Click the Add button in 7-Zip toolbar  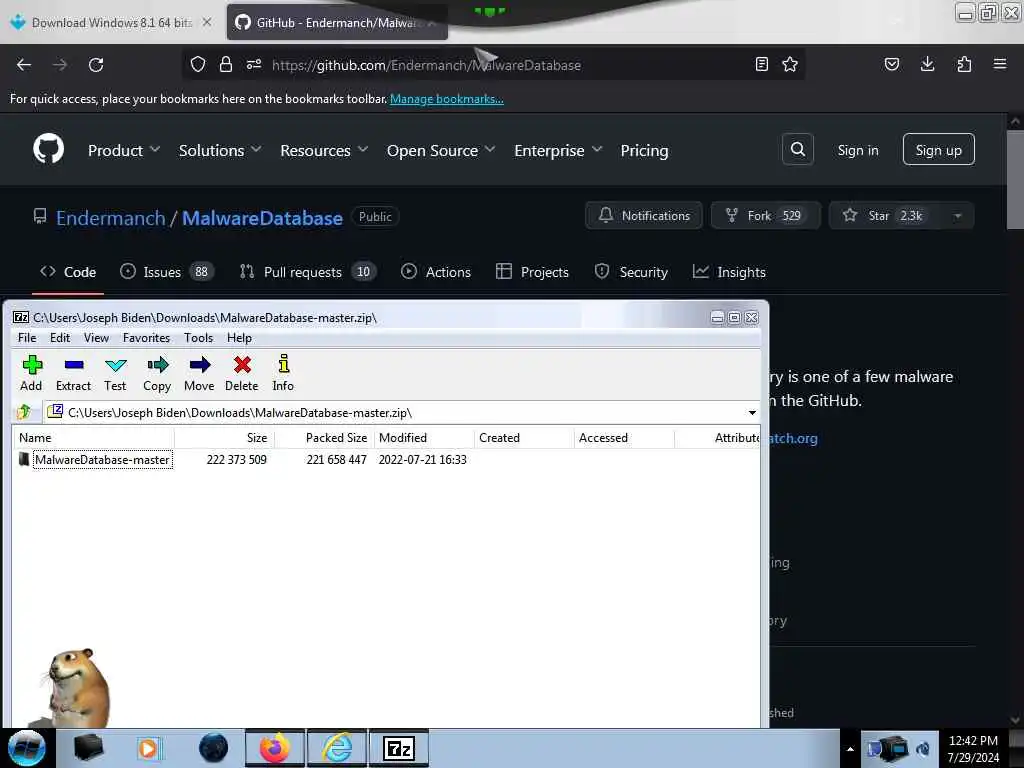click(x=31, y=374)
